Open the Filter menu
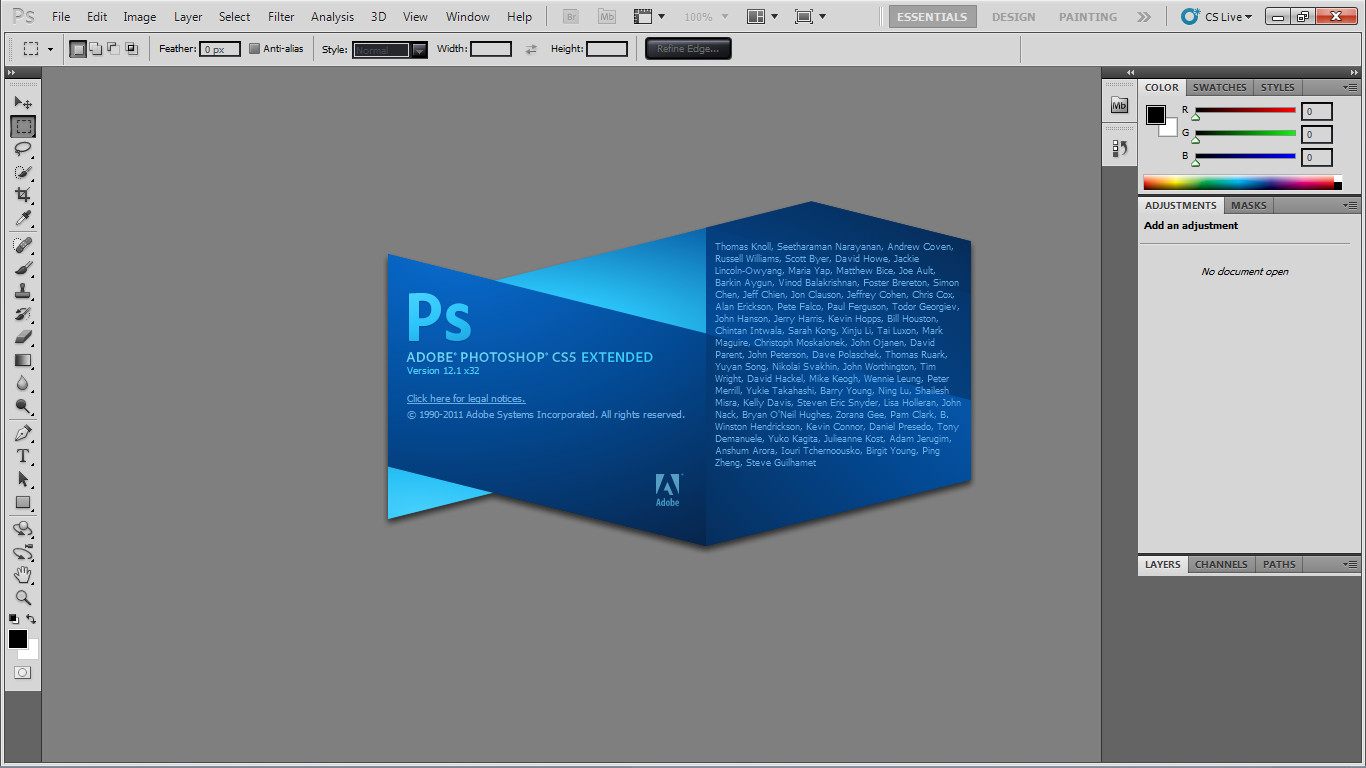This screenshot has width=1366, height=768. (x=281, y=17)
